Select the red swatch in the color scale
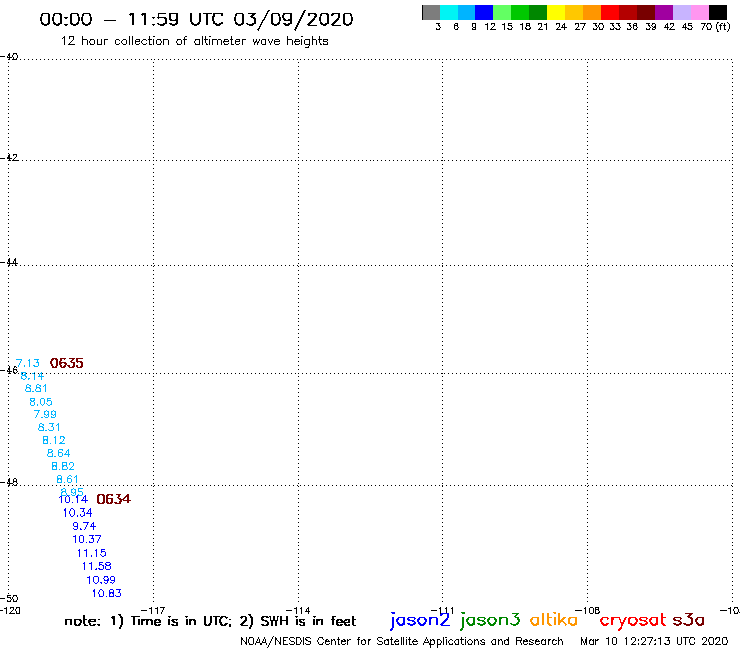740x650 pixels. click(610, 12)
